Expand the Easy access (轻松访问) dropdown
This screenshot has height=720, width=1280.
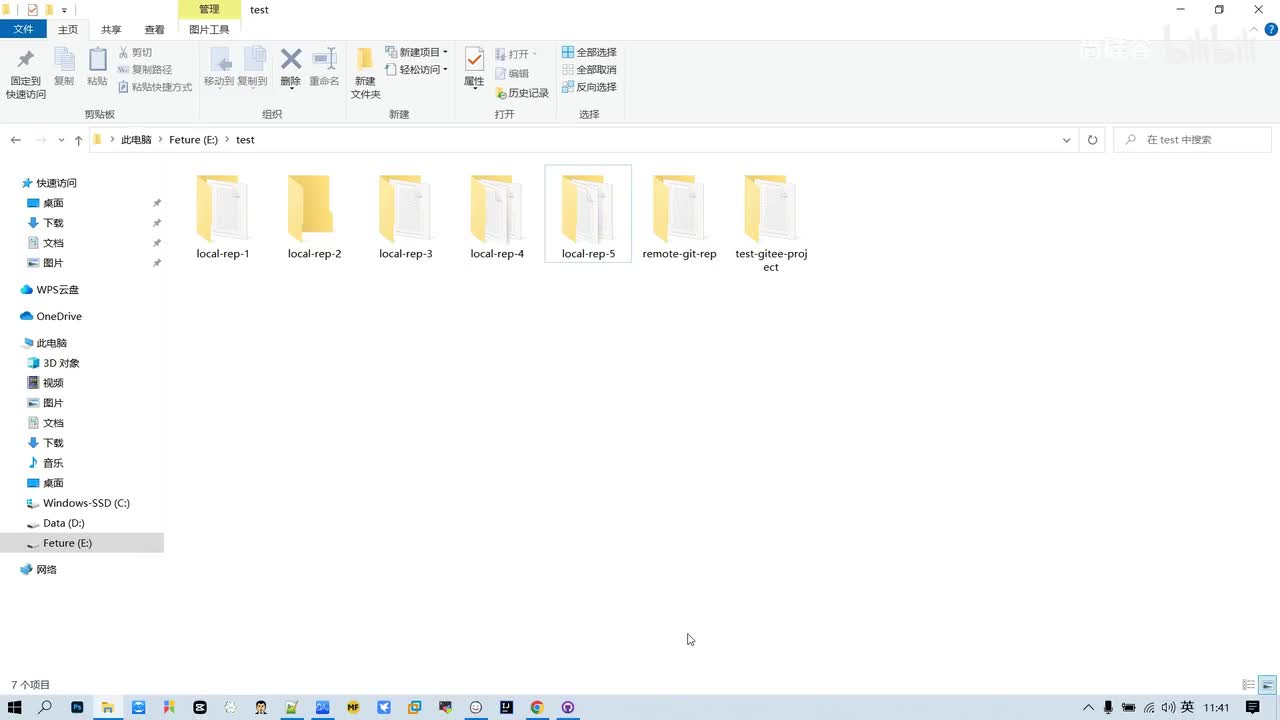pyautogui.click(x=417, y=70)
